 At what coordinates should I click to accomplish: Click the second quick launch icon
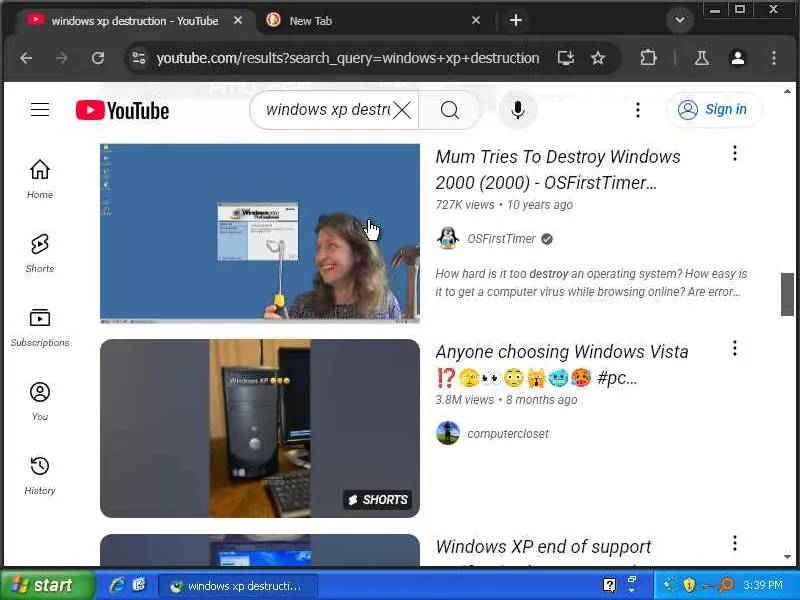(139, 585)
